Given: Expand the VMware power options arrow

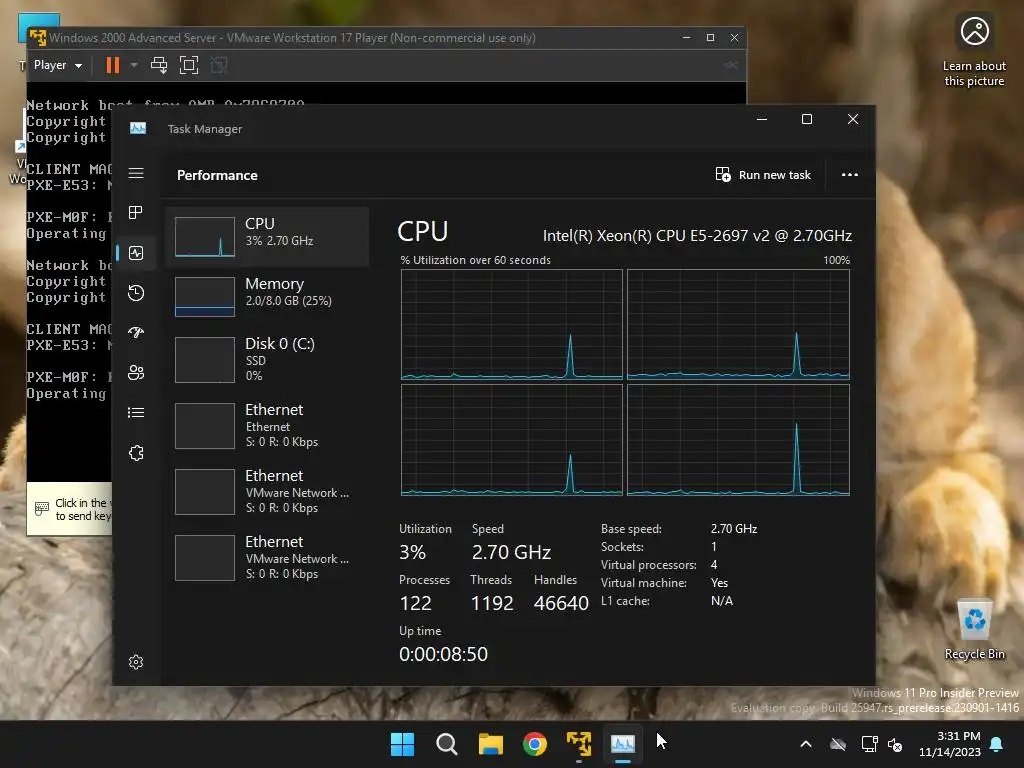Looking at the screenshot, I should pos(134,65).
